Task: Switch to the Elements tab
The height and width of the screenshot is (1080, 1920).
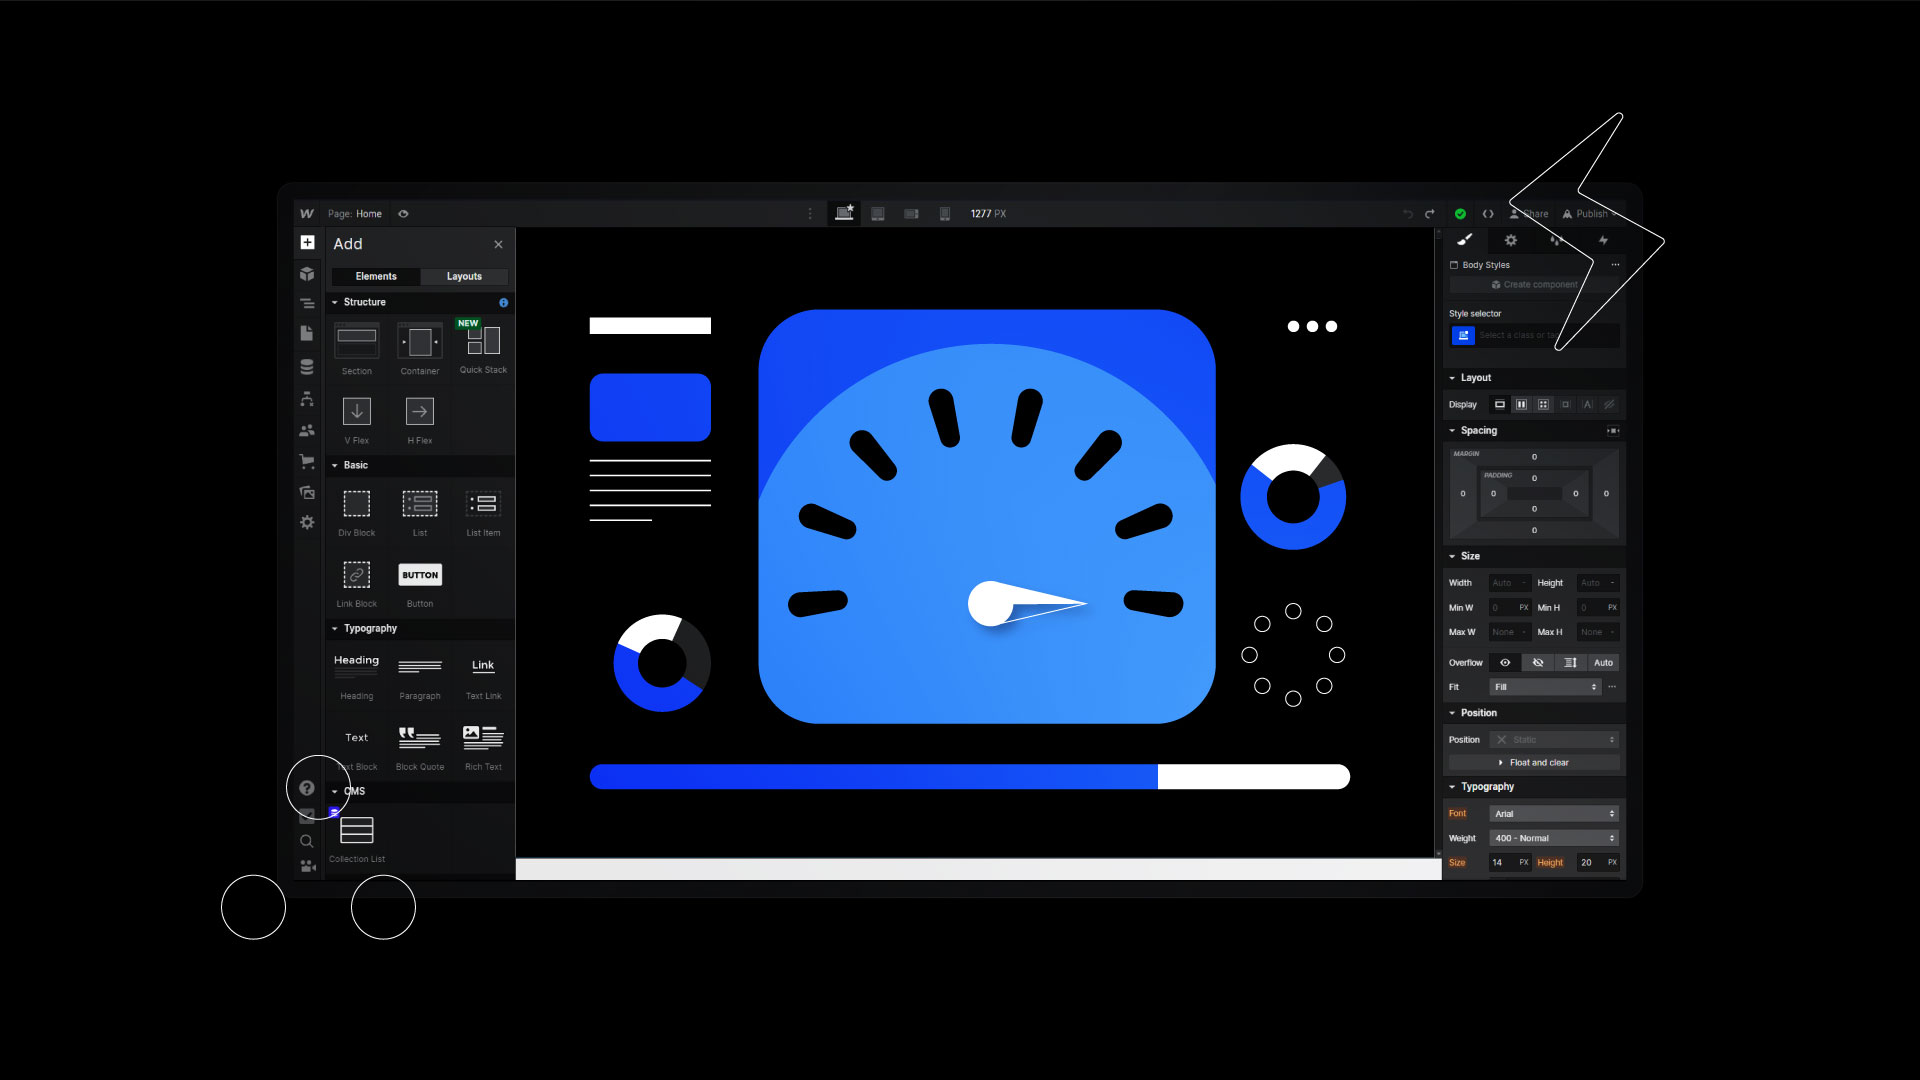Action: pyautogui.click(x=376, y=276)
